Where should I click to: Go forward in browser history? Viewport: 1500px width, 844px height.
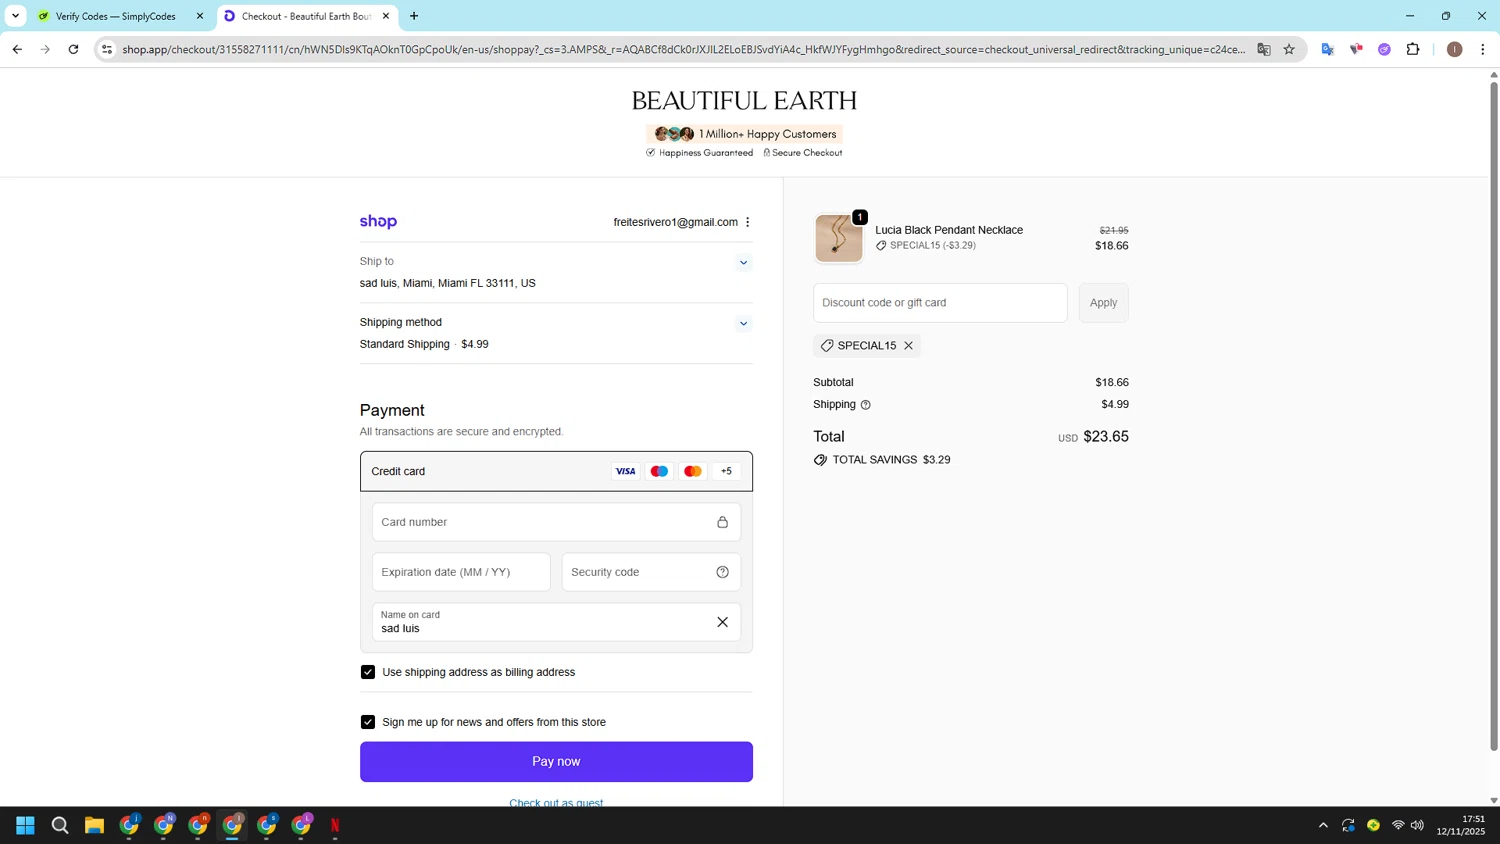(45, 49)
